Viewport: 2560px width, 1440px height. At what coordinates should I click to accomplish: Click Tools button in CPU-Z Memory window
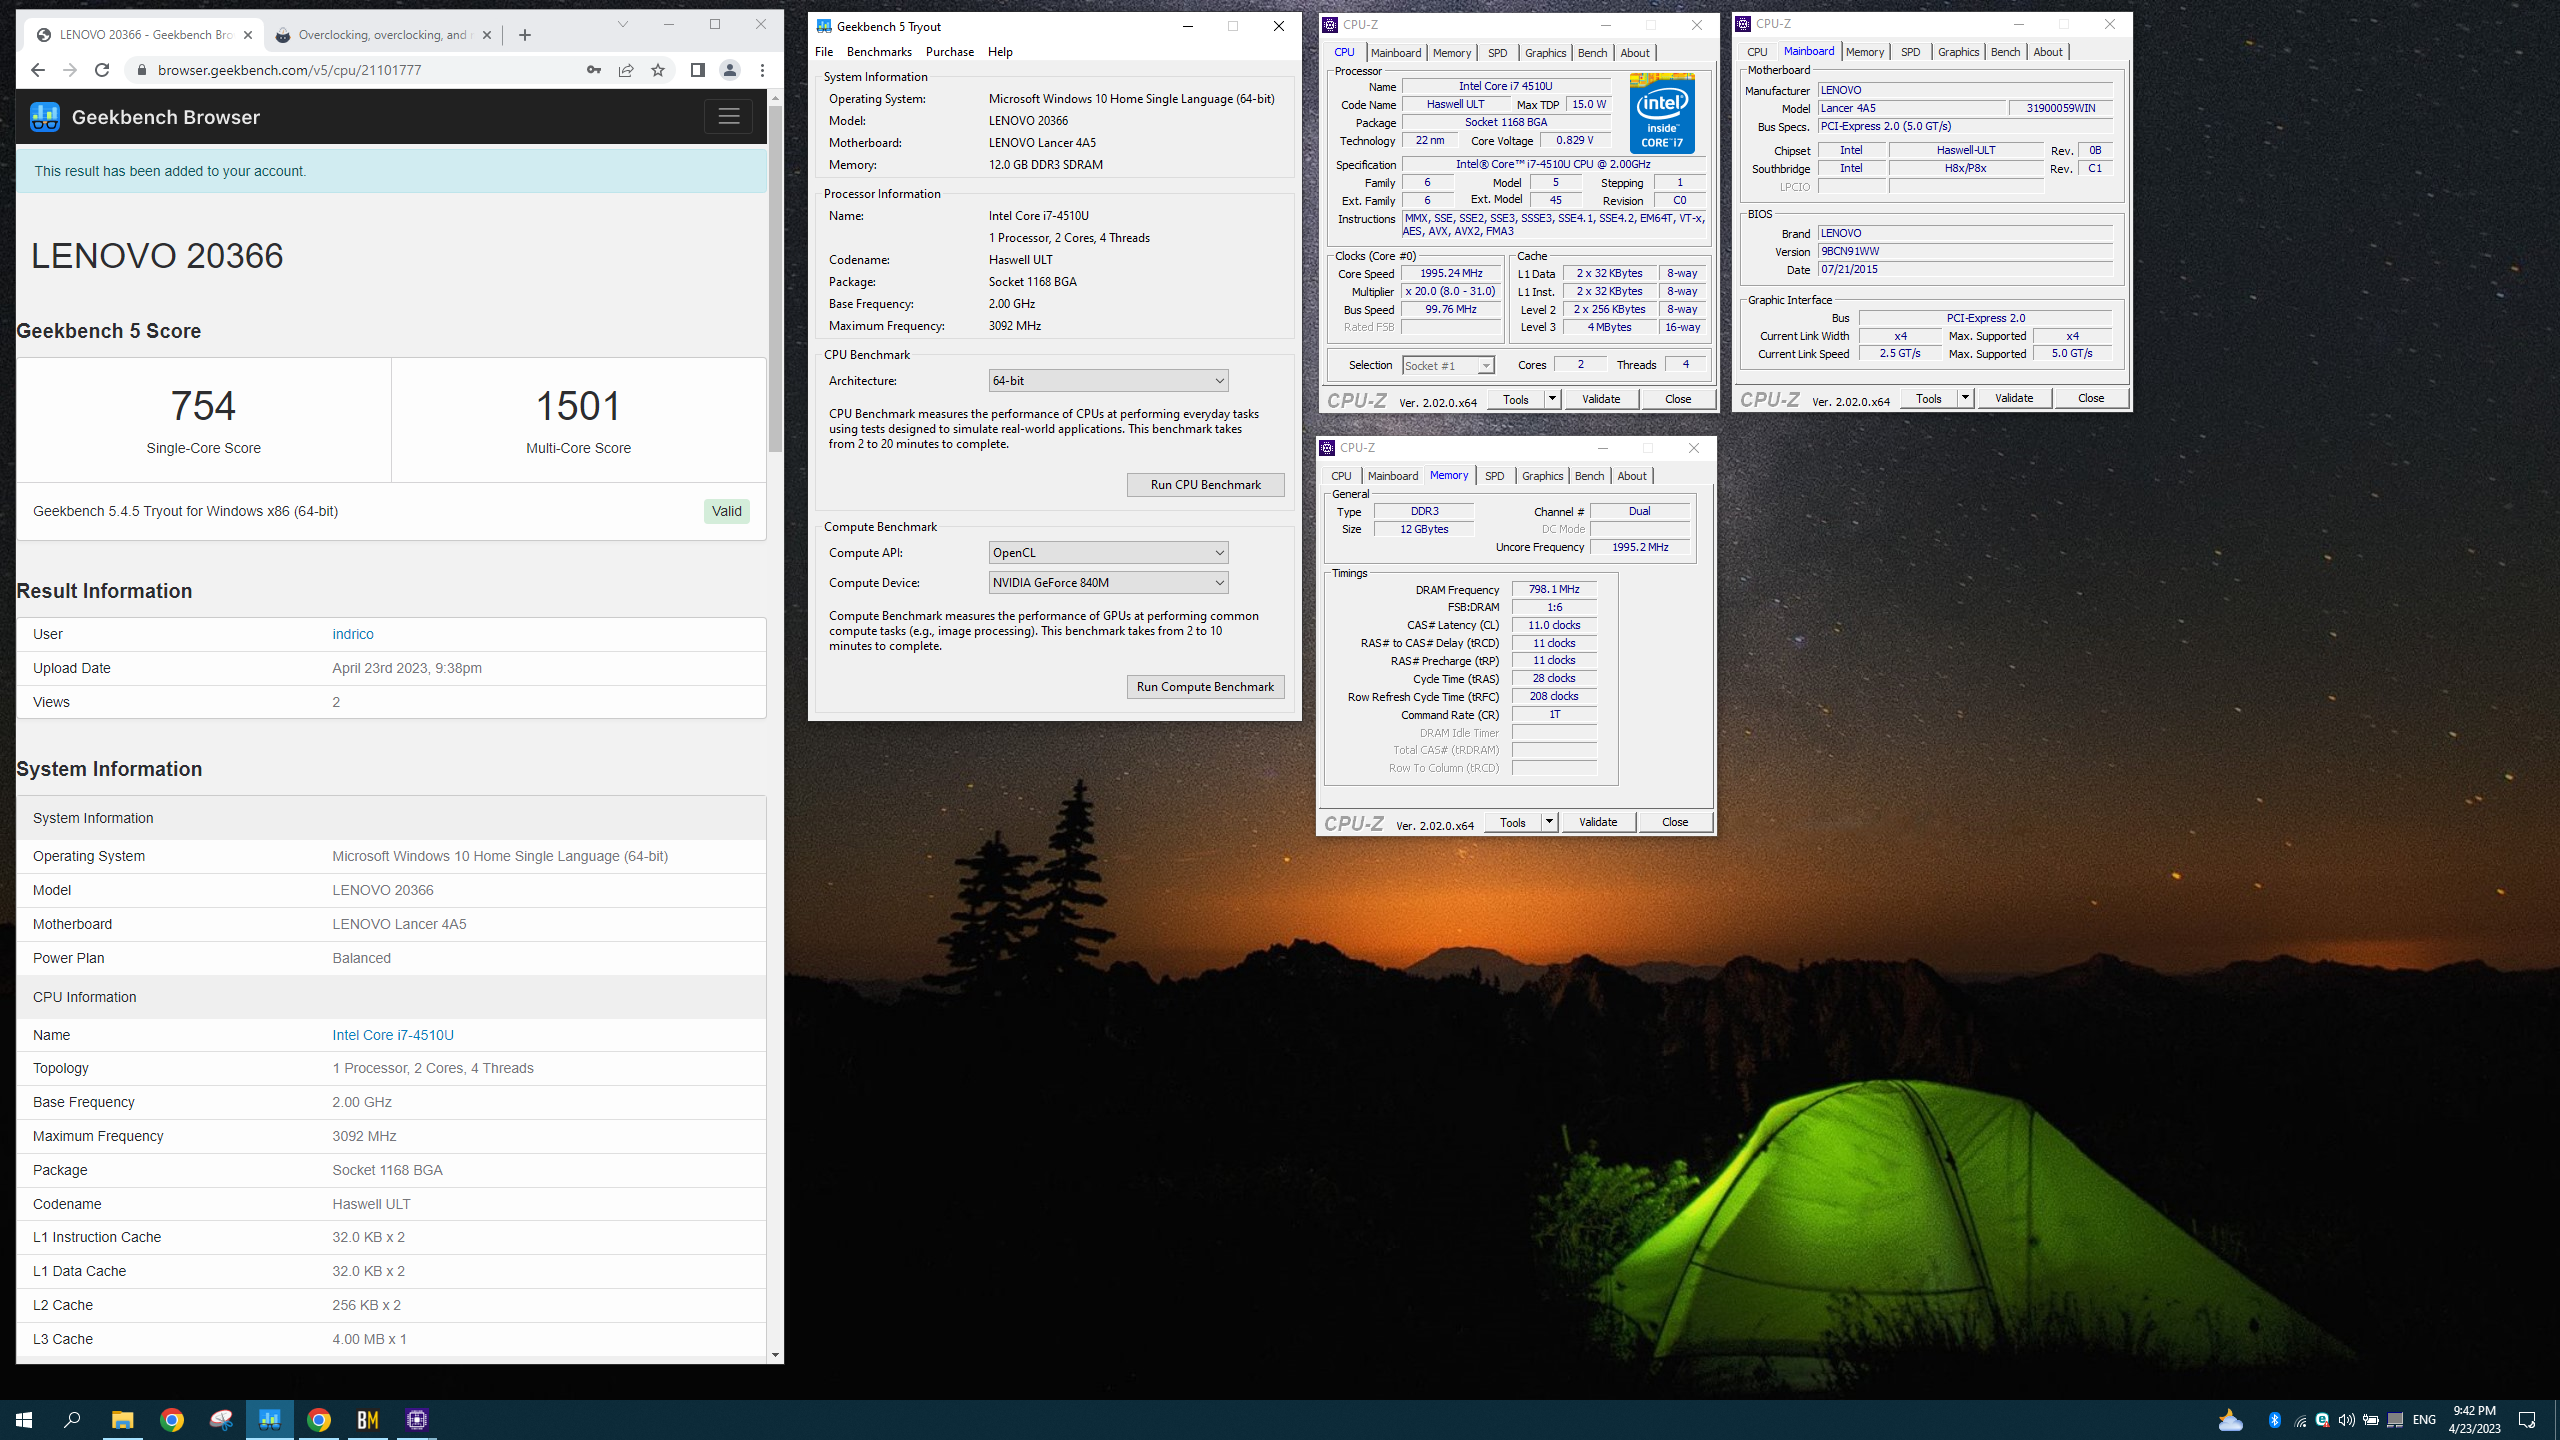coord(1512,822)
